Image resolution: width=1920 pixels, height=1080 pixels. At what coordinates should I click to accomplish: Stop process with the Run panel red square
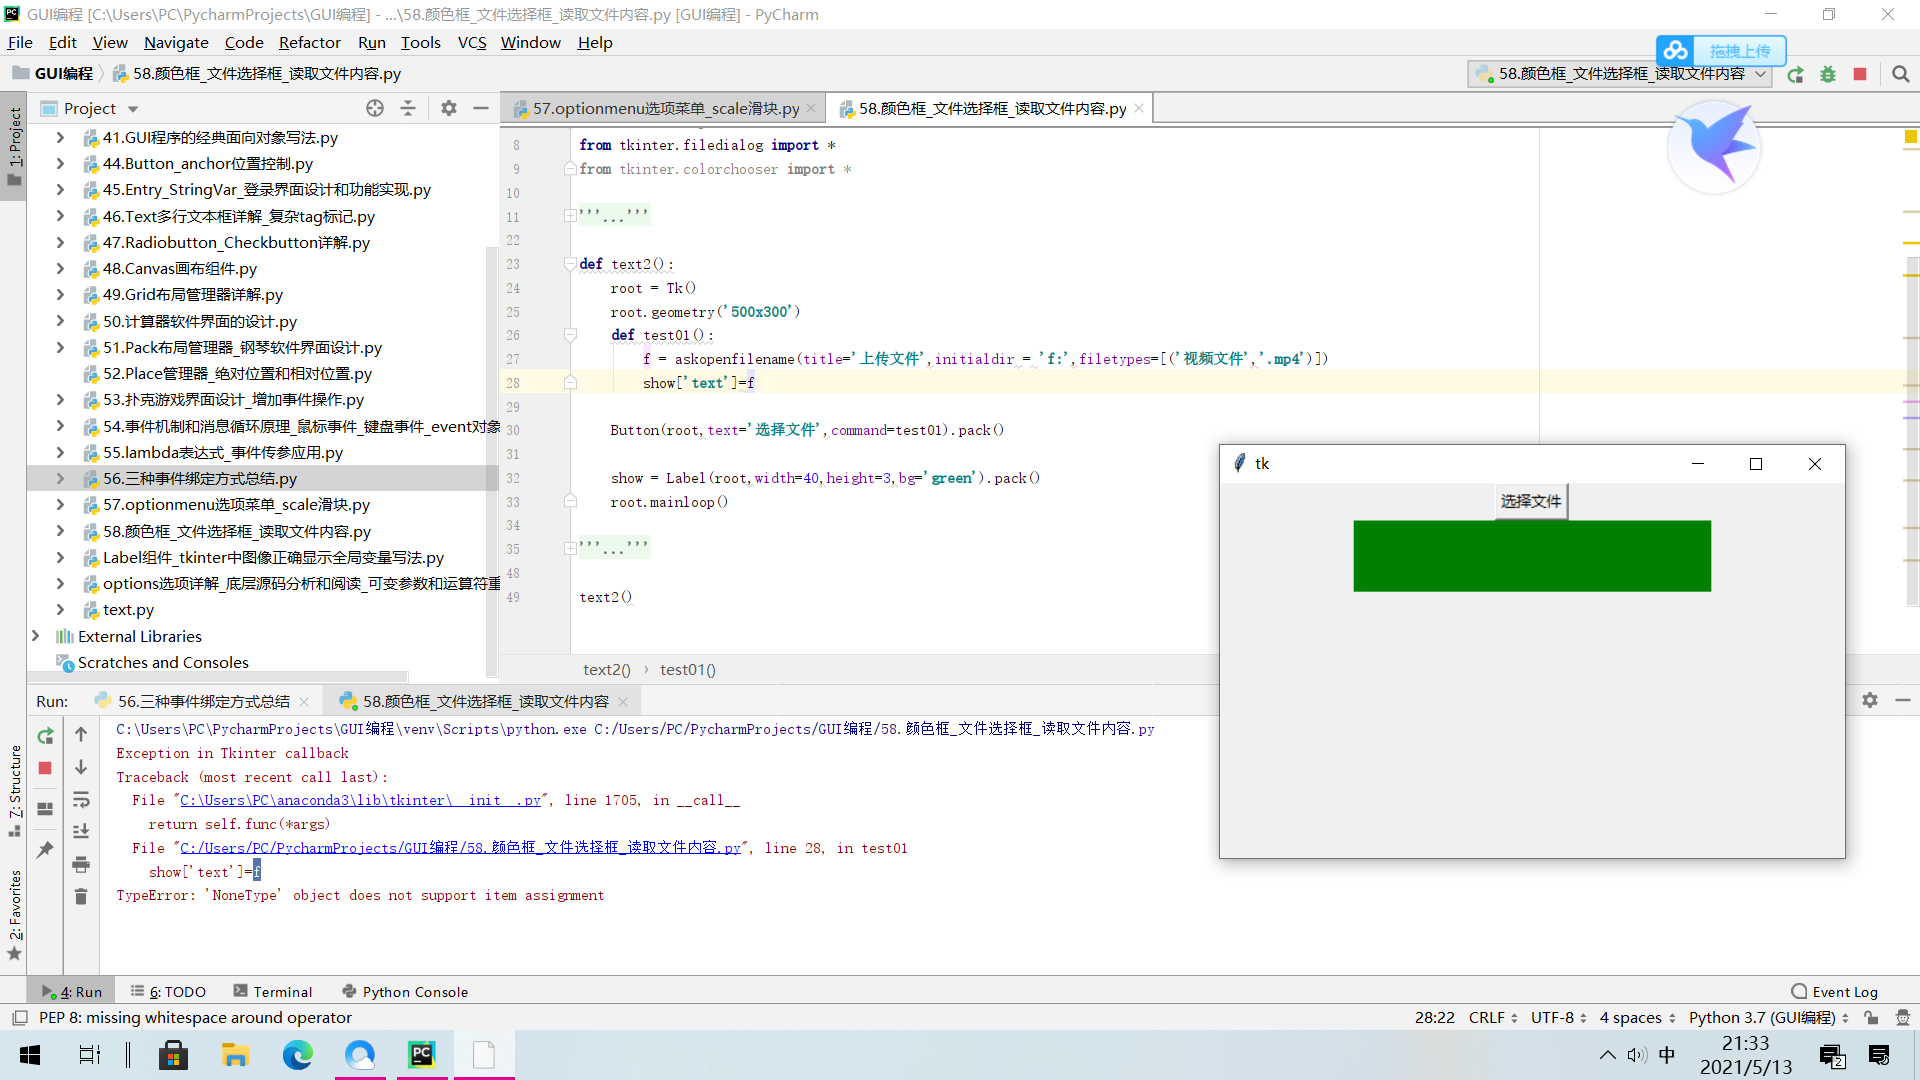(45, 768)
